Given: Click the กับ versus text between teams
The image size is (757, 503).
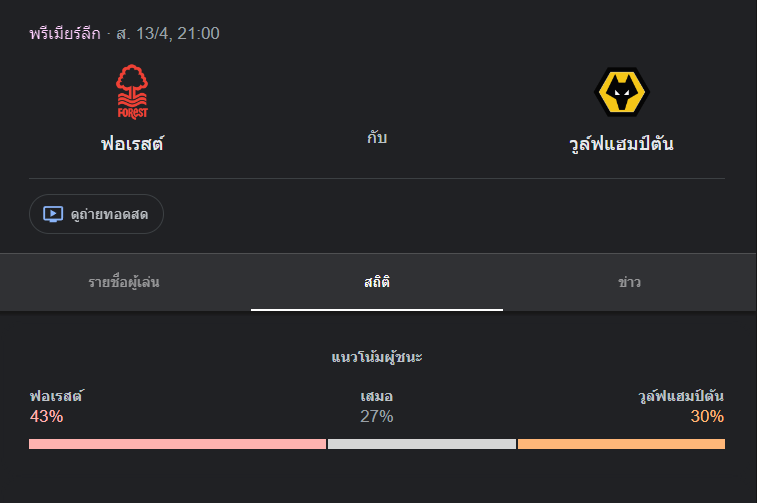Looking at the screenshot, I should point(377,138).
